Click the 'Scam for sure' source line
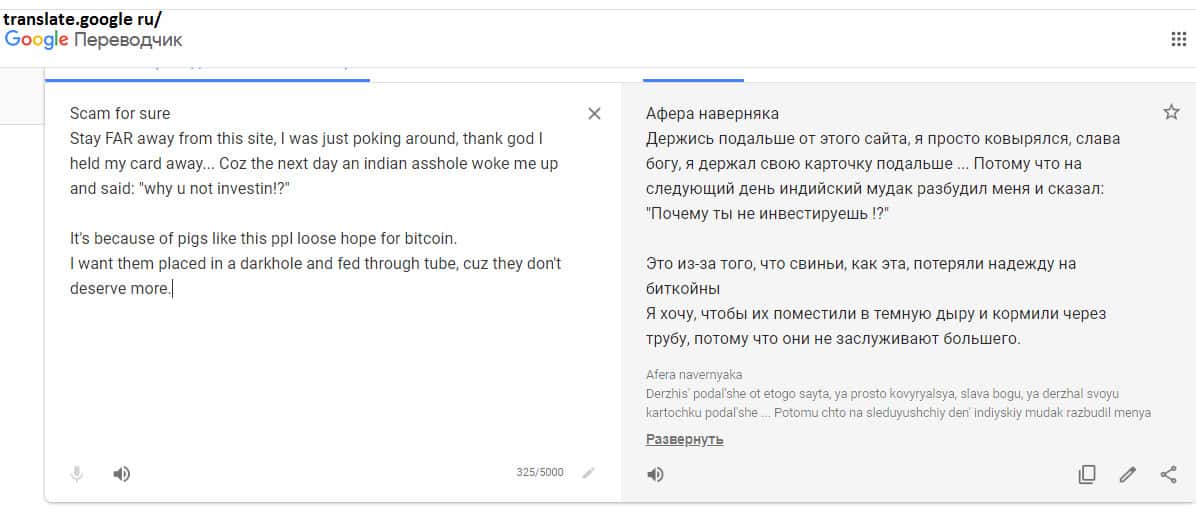Screen dimensions: 1196x509 tap(120, 113)
